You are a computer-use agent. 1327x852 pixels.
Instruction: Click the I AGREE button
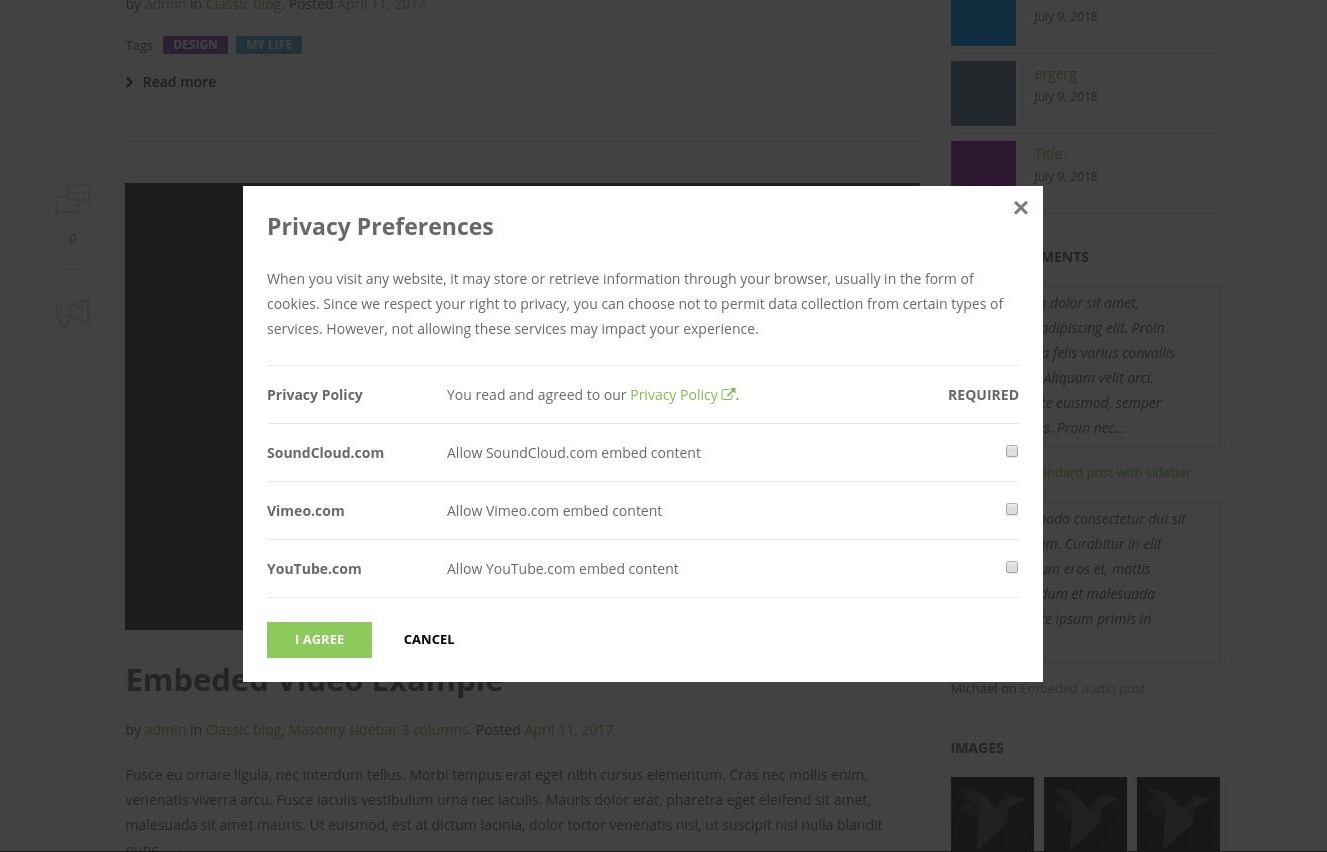[319, 640]
